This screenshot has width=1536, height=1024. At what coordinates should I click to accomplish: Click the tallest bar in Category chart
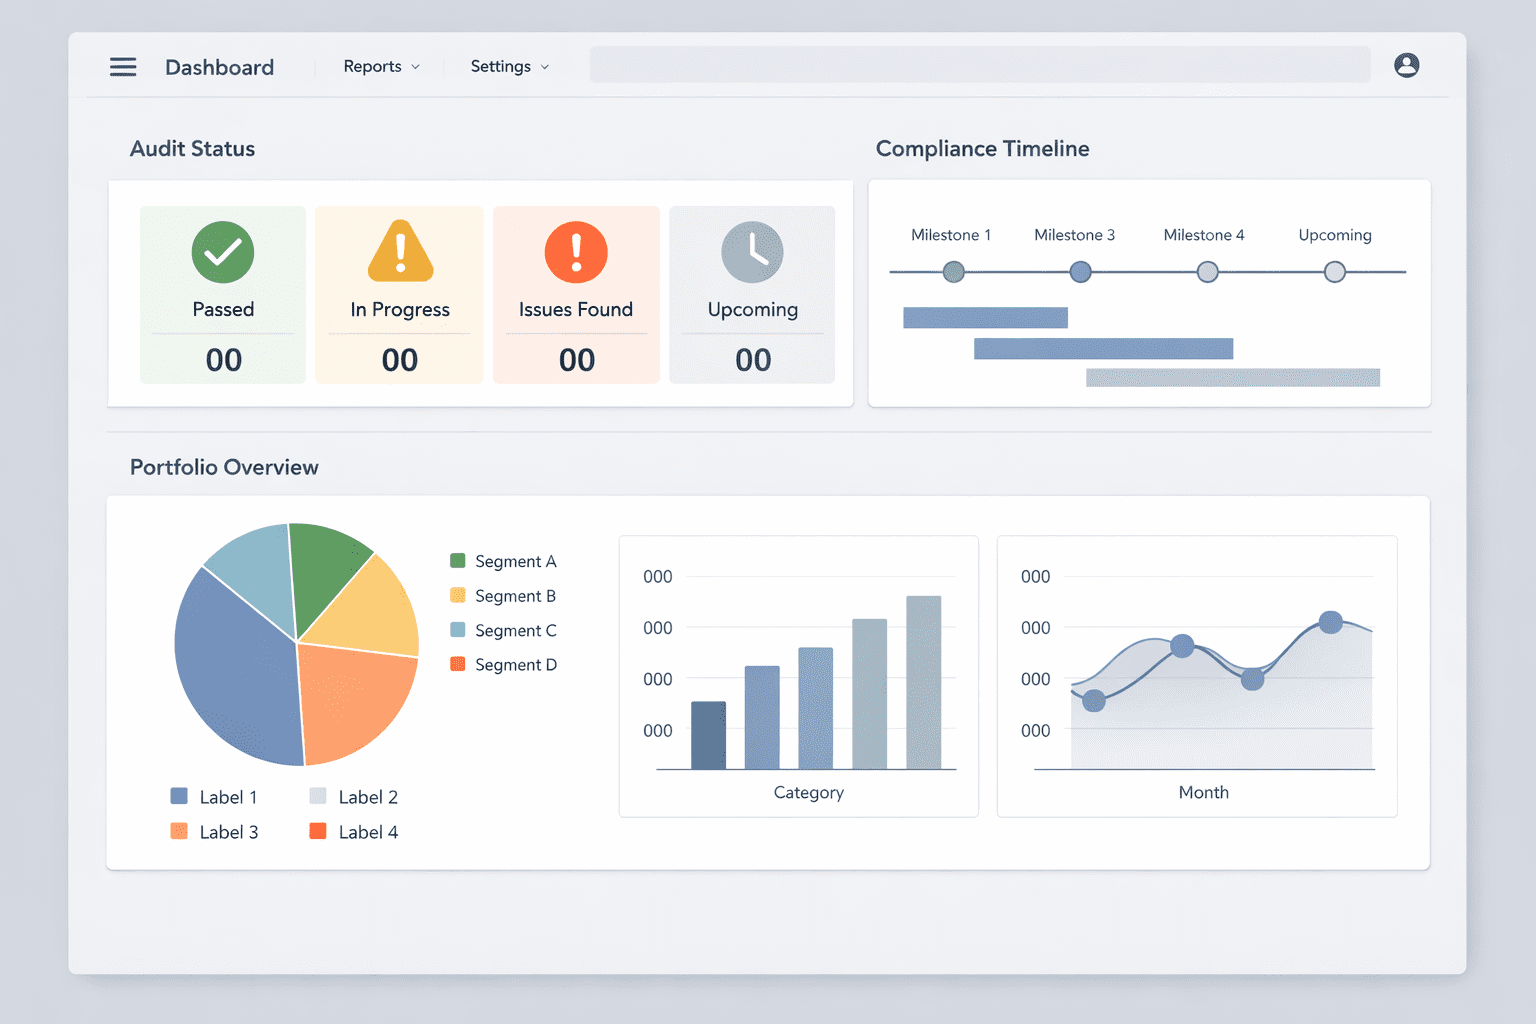coord(923,682)
